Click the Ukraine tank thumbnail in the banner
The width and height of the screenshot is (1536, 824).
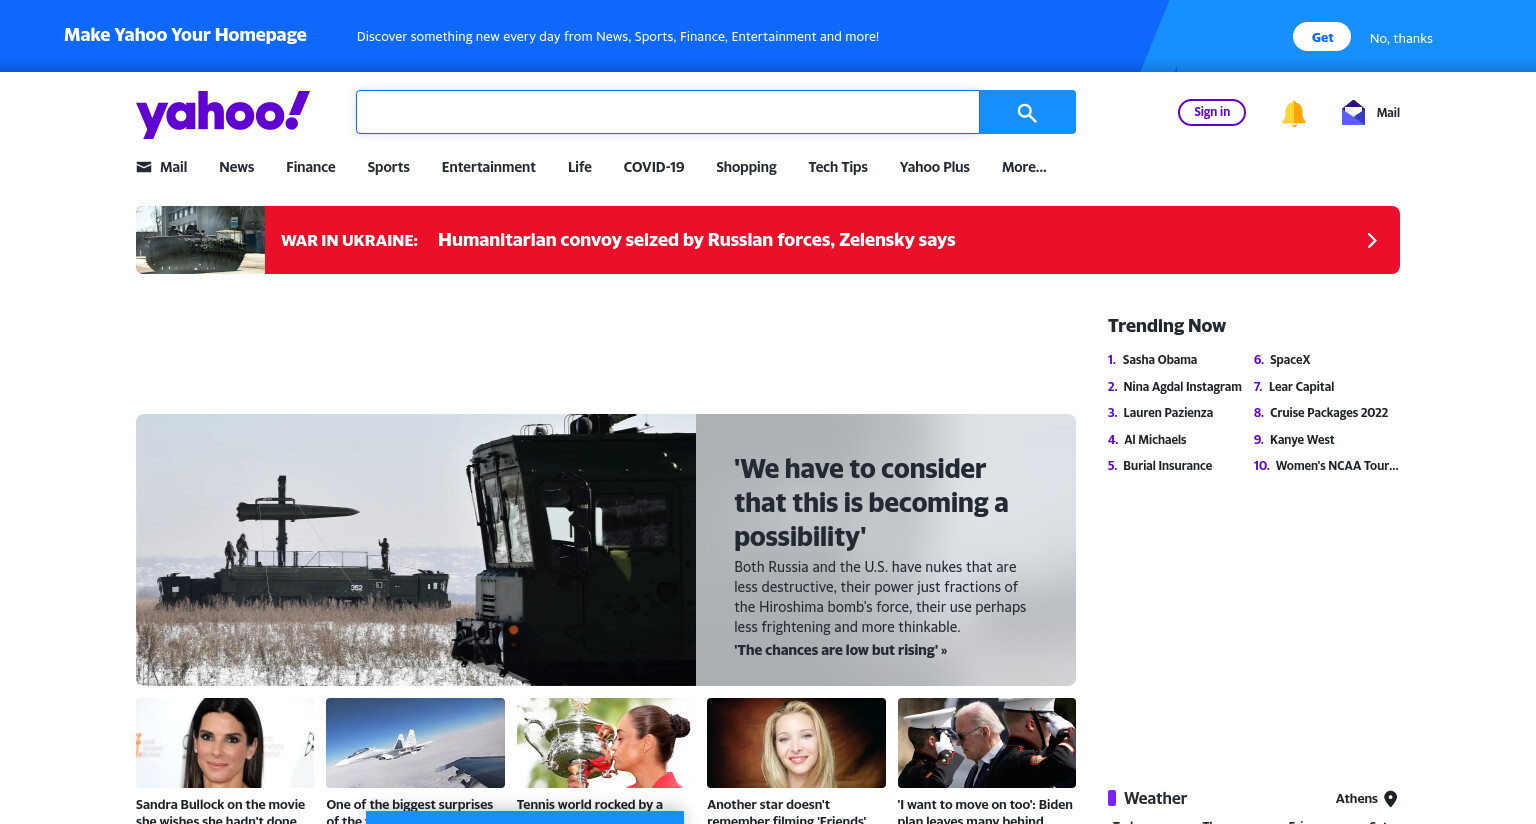pos(201,240)
